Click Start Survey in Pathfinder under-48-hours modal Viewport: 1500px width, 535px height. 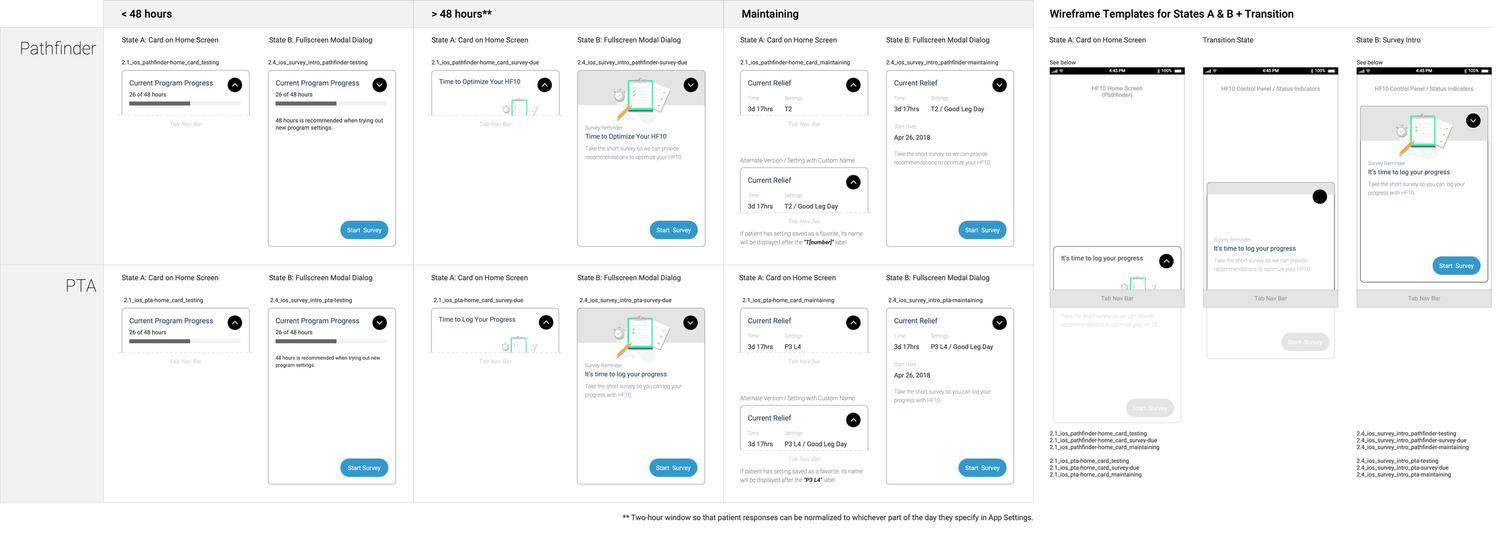[x=364, y=230]
